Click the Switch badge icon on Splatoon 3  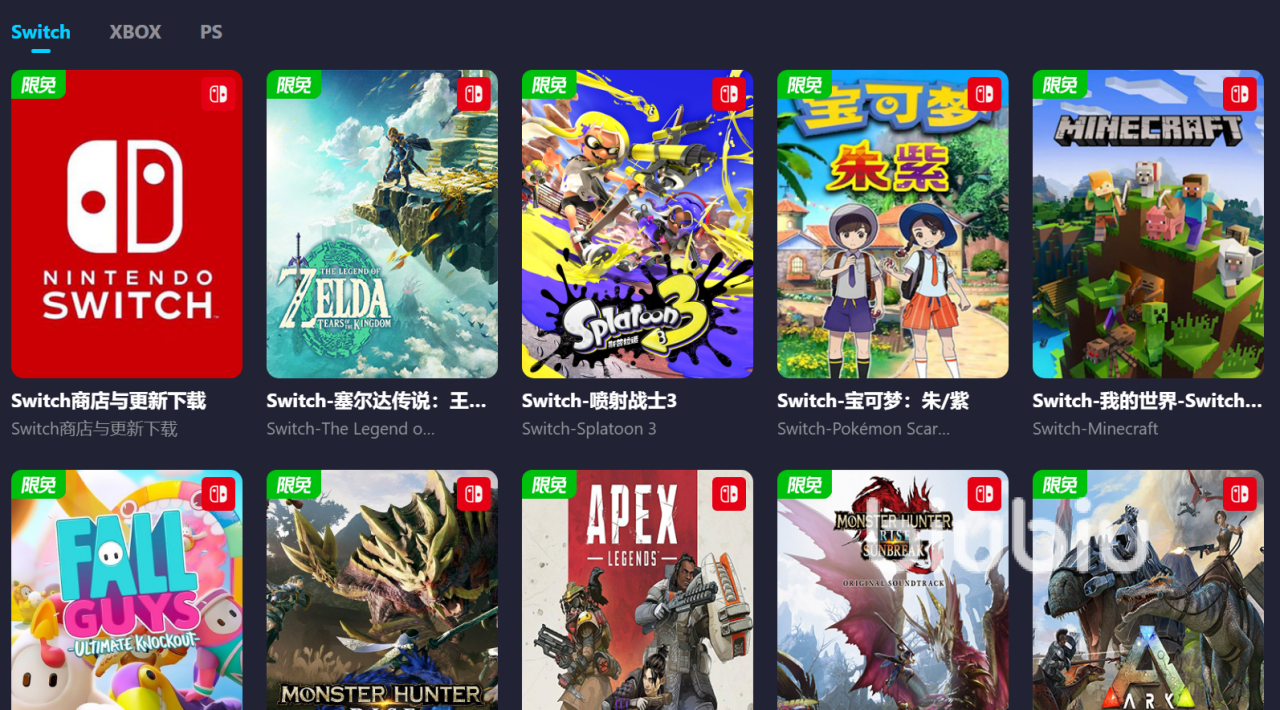click(729, 94)
